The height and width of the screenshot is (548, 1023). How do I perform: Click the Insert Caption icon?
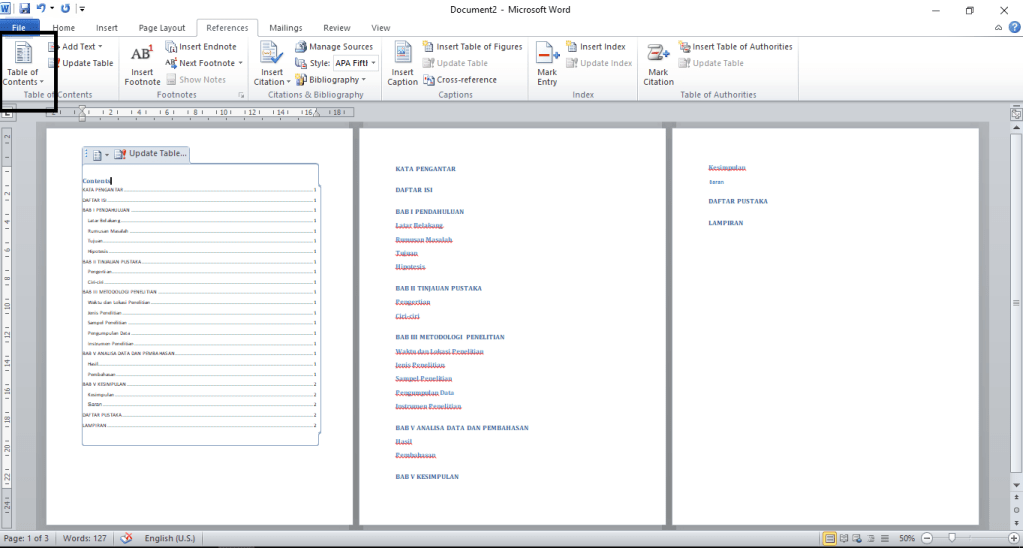pos(402,55)
